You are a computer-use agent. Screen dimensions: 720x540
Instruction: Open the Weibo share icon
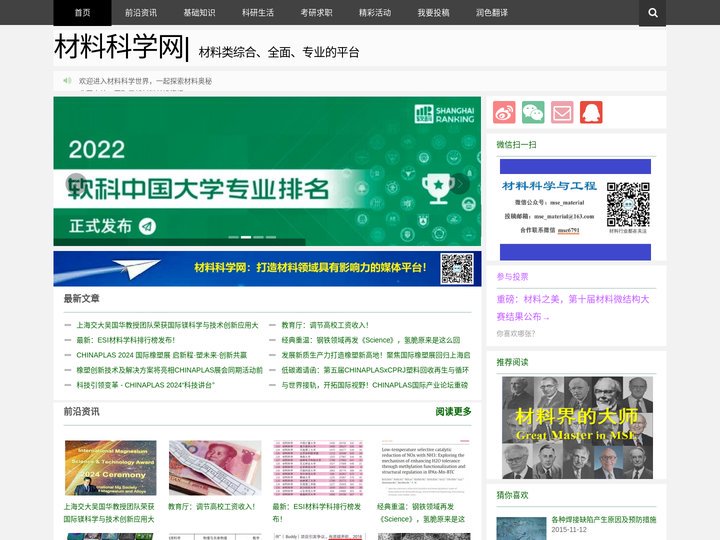pos(504,112)
